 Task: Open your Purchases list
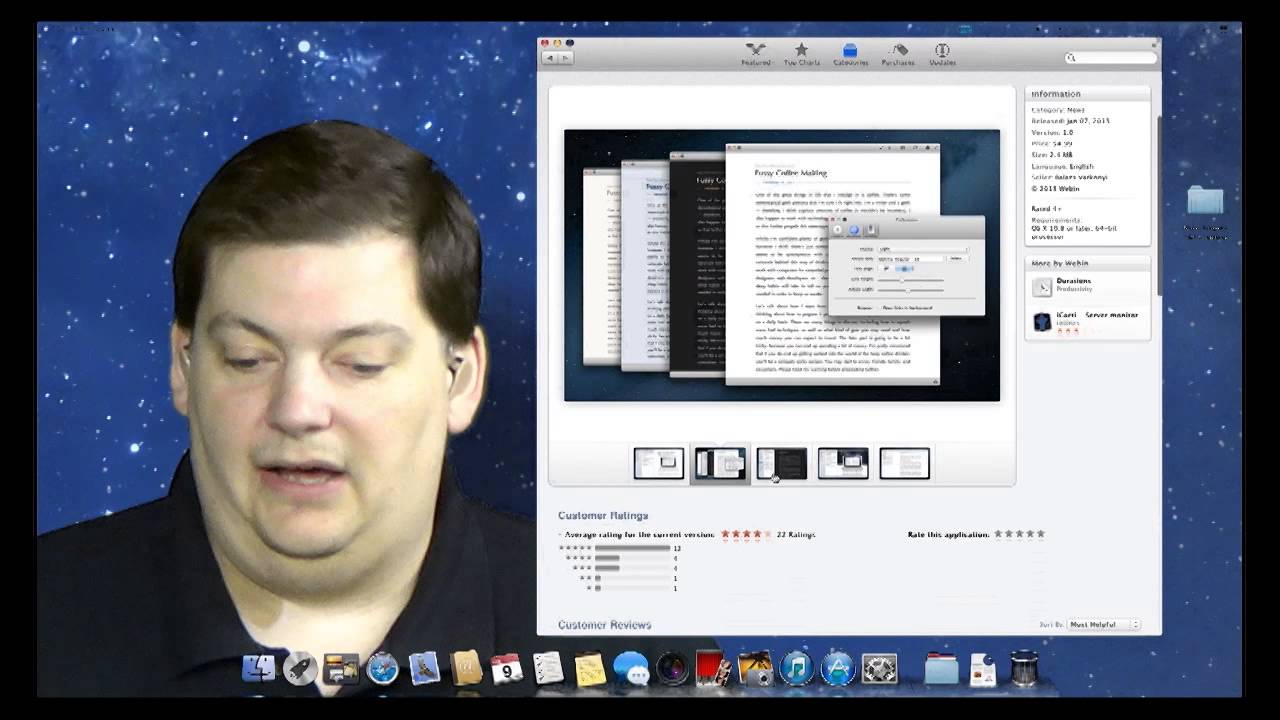tap(897, 52)
